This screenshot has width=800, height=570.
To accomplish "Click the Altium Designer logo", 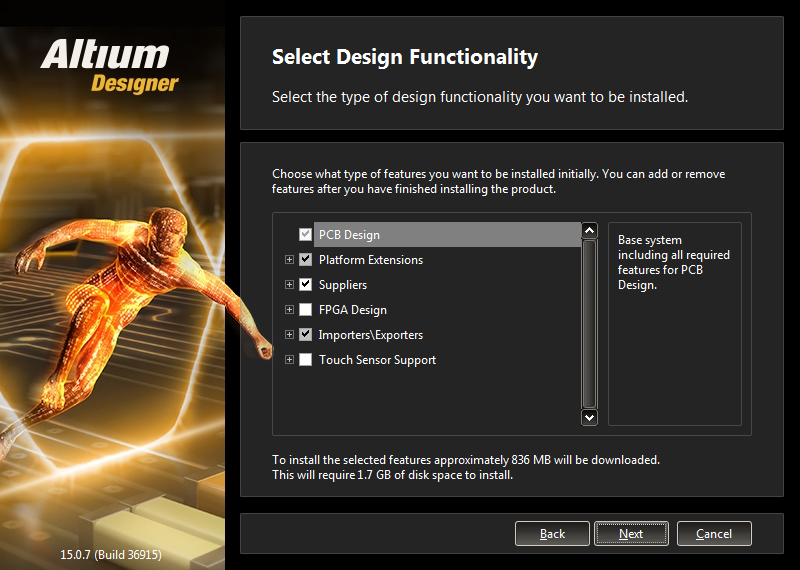I will tap(110, 67).
